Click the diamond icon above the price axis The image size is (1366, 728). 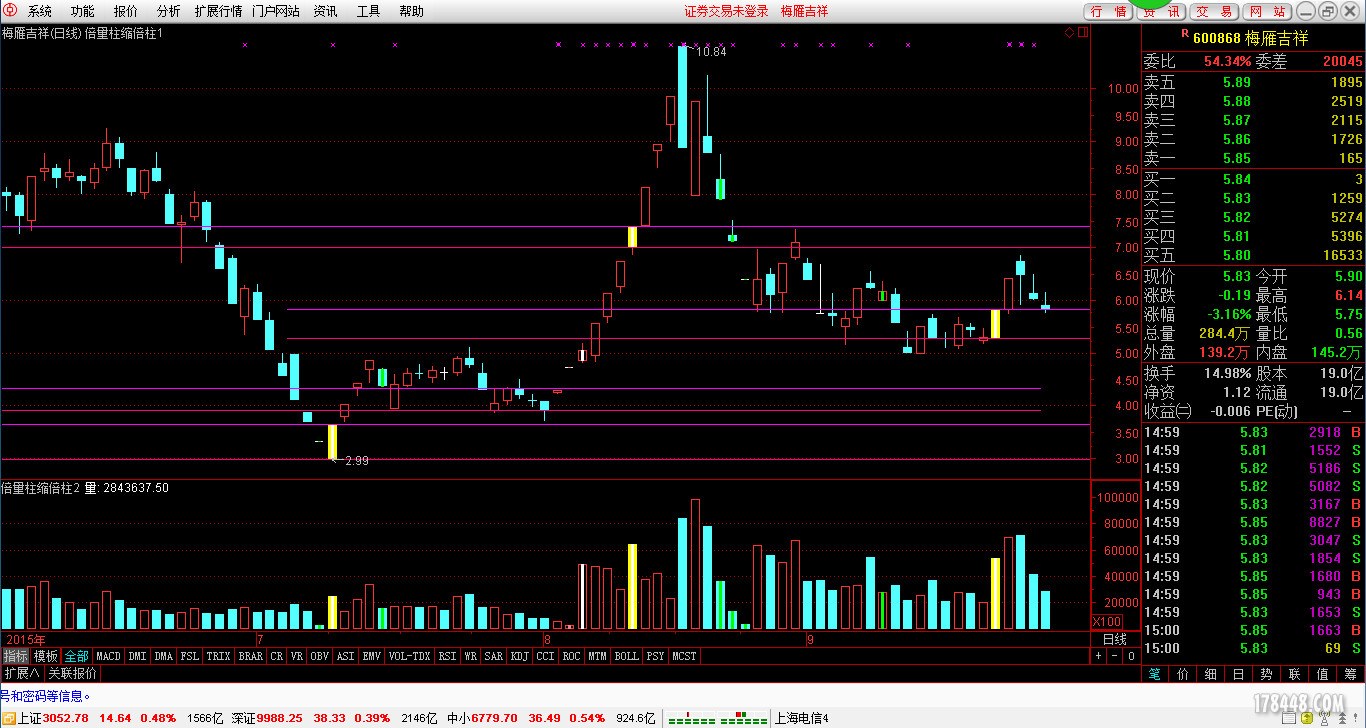[1069, 33]
